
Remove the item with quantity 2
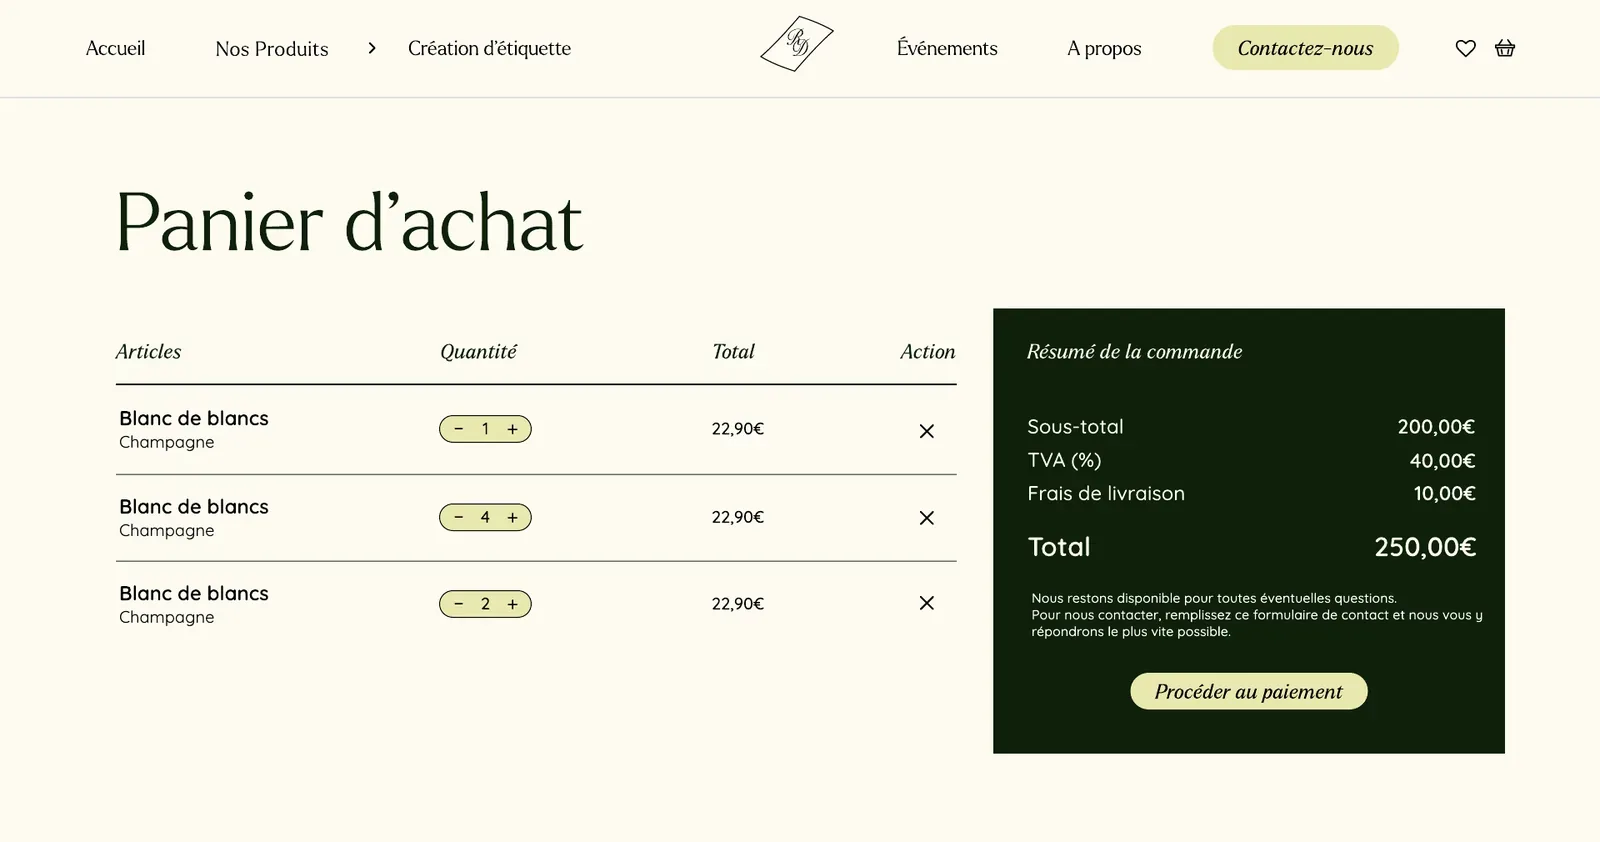pyautogui.click(x=927, y=603)
